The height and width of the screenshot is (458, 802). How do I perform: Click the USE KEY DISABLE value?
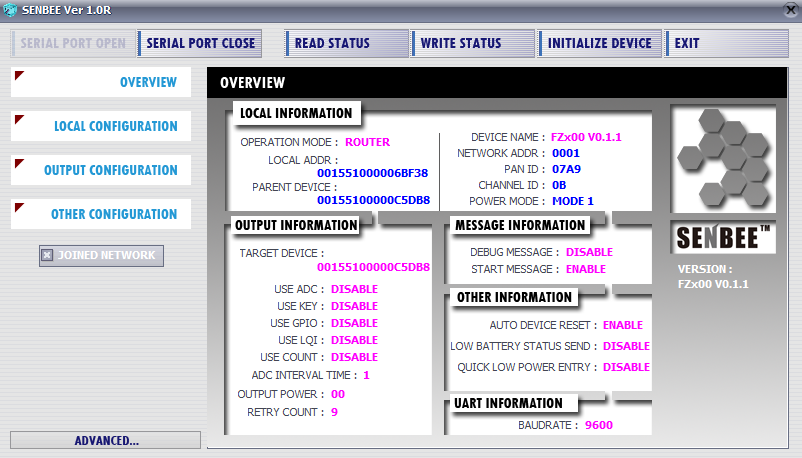(354, 306)
